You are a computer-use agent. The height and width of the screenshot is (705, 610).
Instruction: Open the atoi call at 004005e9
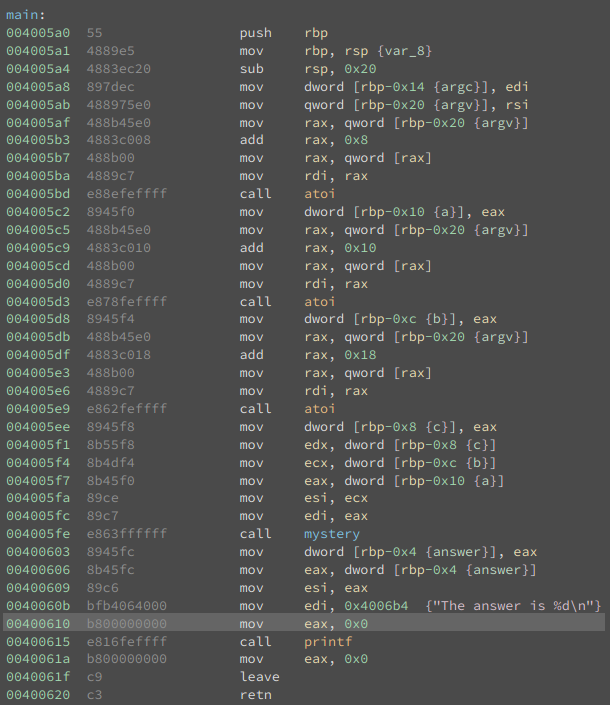320,409
